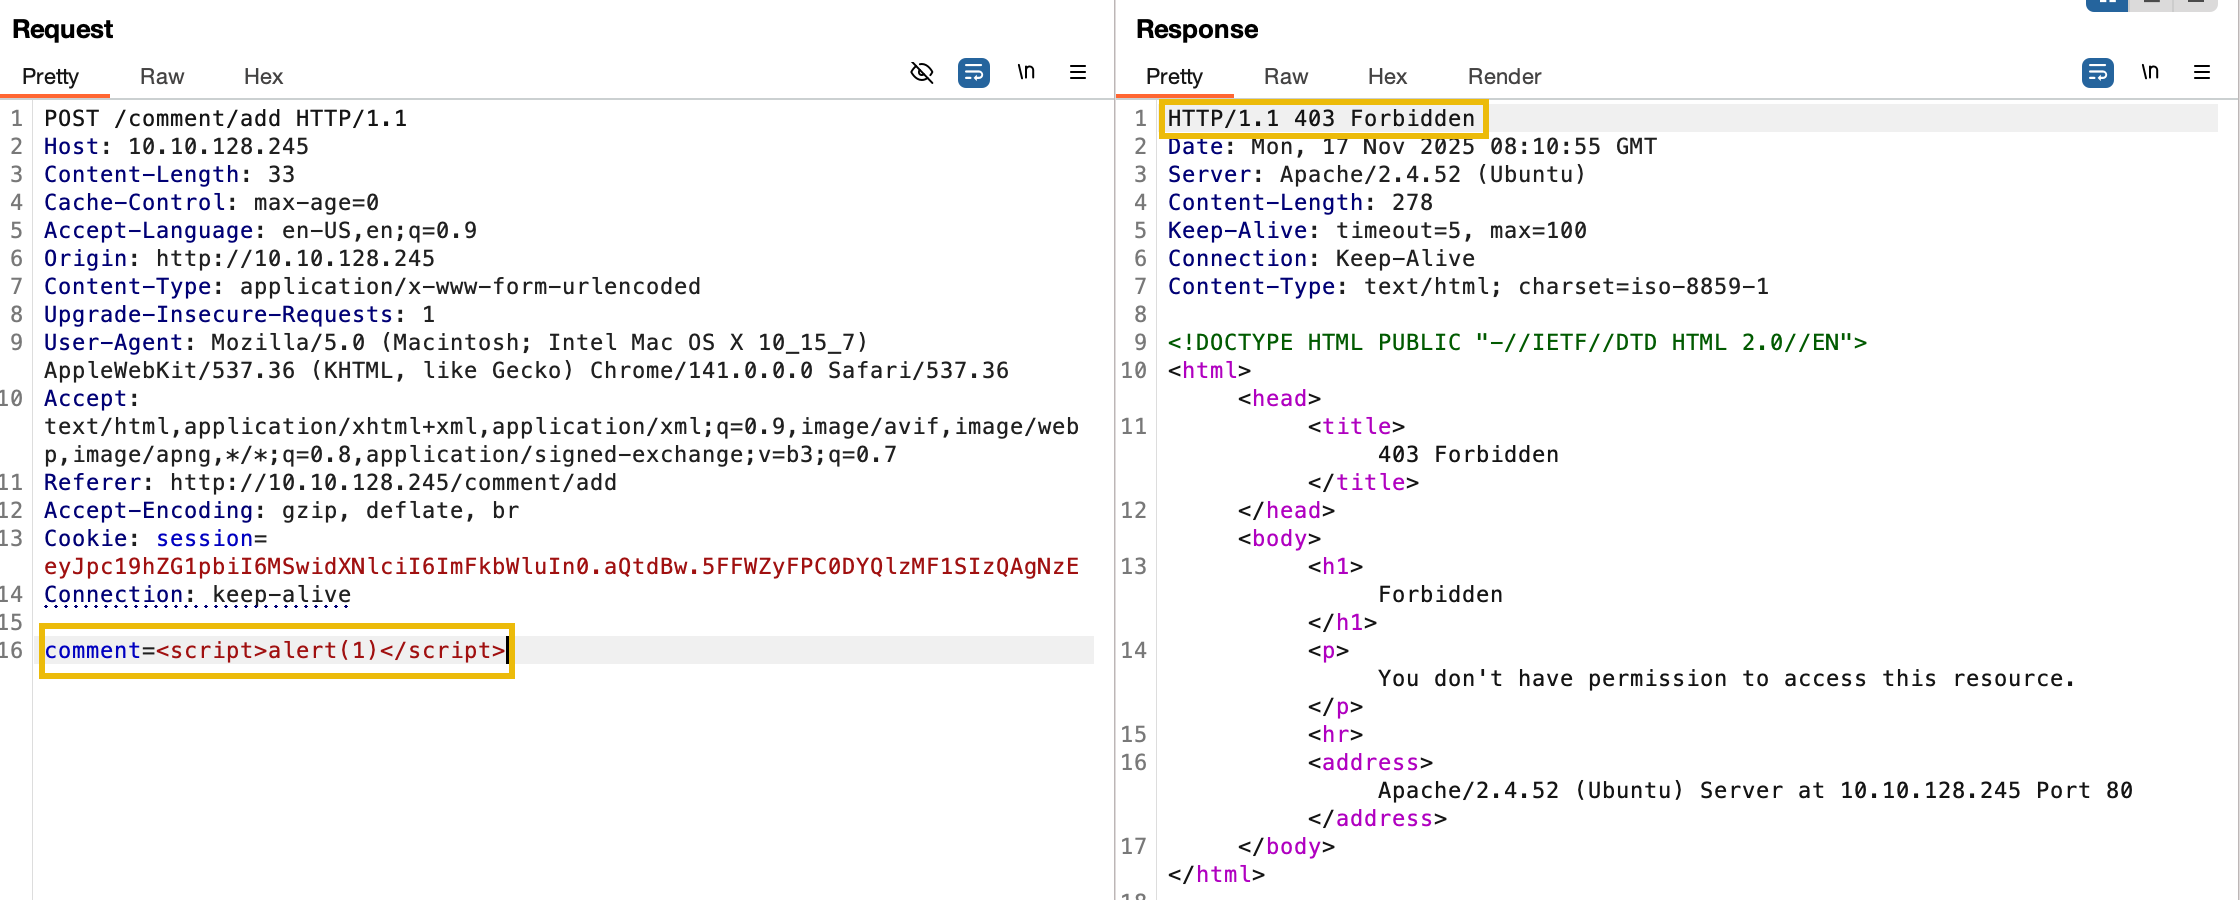
Task: Switch Response view to Raw tab
Action: pos(1286,76)
